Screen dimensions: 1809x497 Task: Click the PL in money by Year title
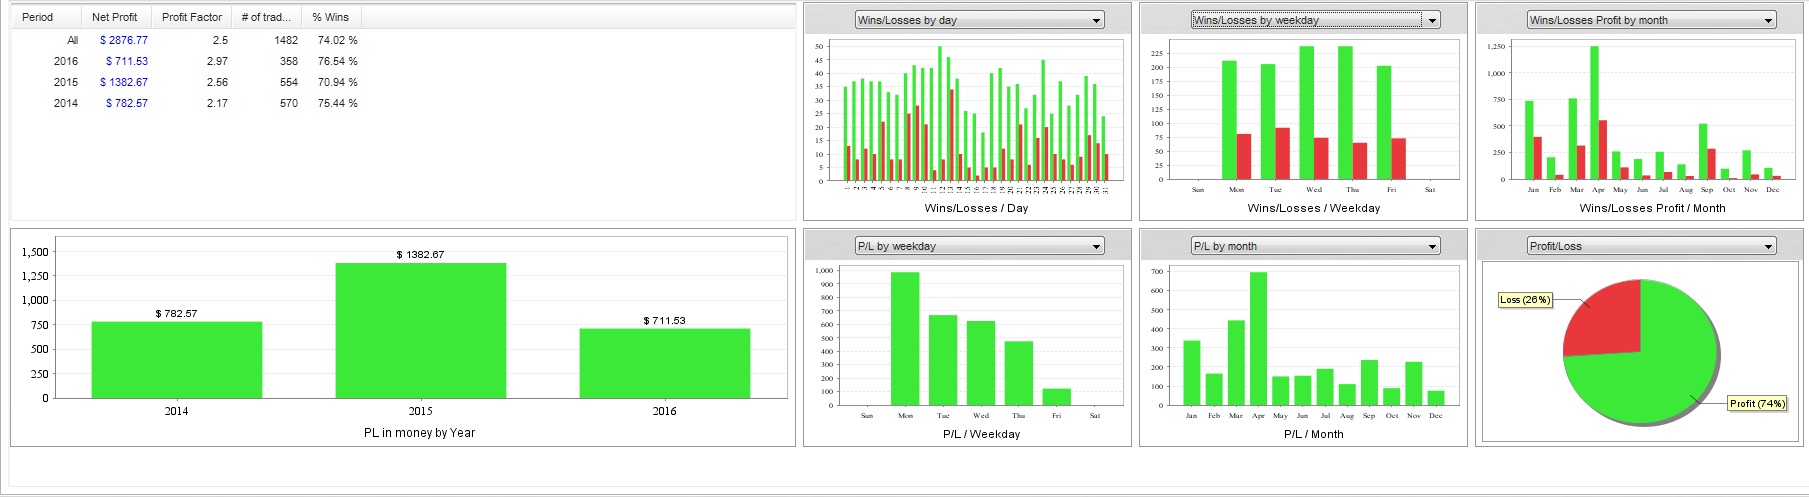point(420,433)
